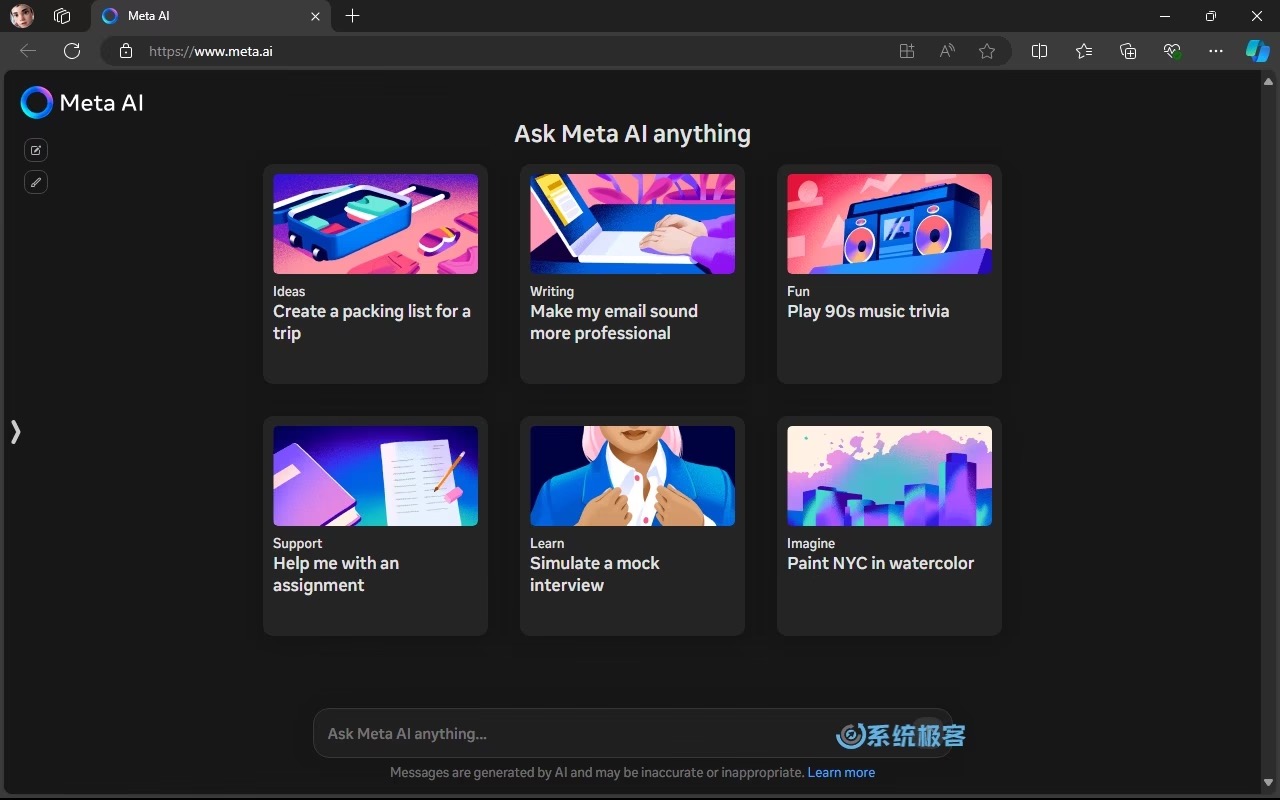Open Browser essentials heart icon

[1172, 51]
